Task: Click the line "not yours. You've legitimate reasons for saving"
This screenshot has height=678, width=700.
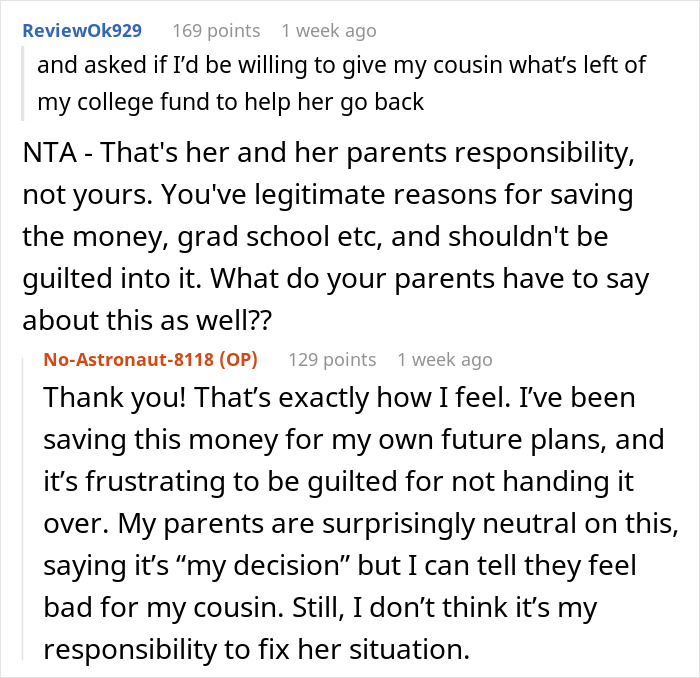Action: (327, 193)
